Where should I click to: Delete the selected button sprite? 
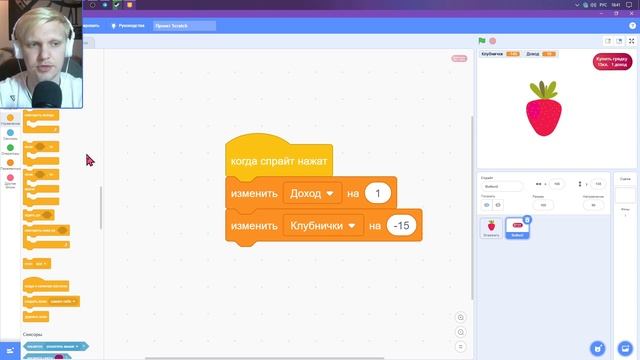pos(527,220)
